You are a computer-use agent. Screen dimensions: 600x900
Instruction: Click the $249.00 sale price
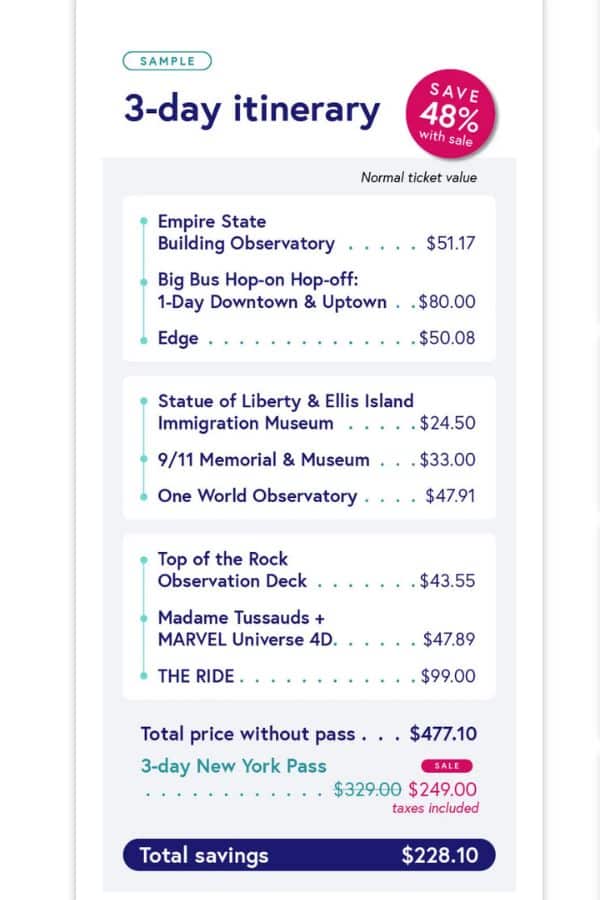click(442, 789)
